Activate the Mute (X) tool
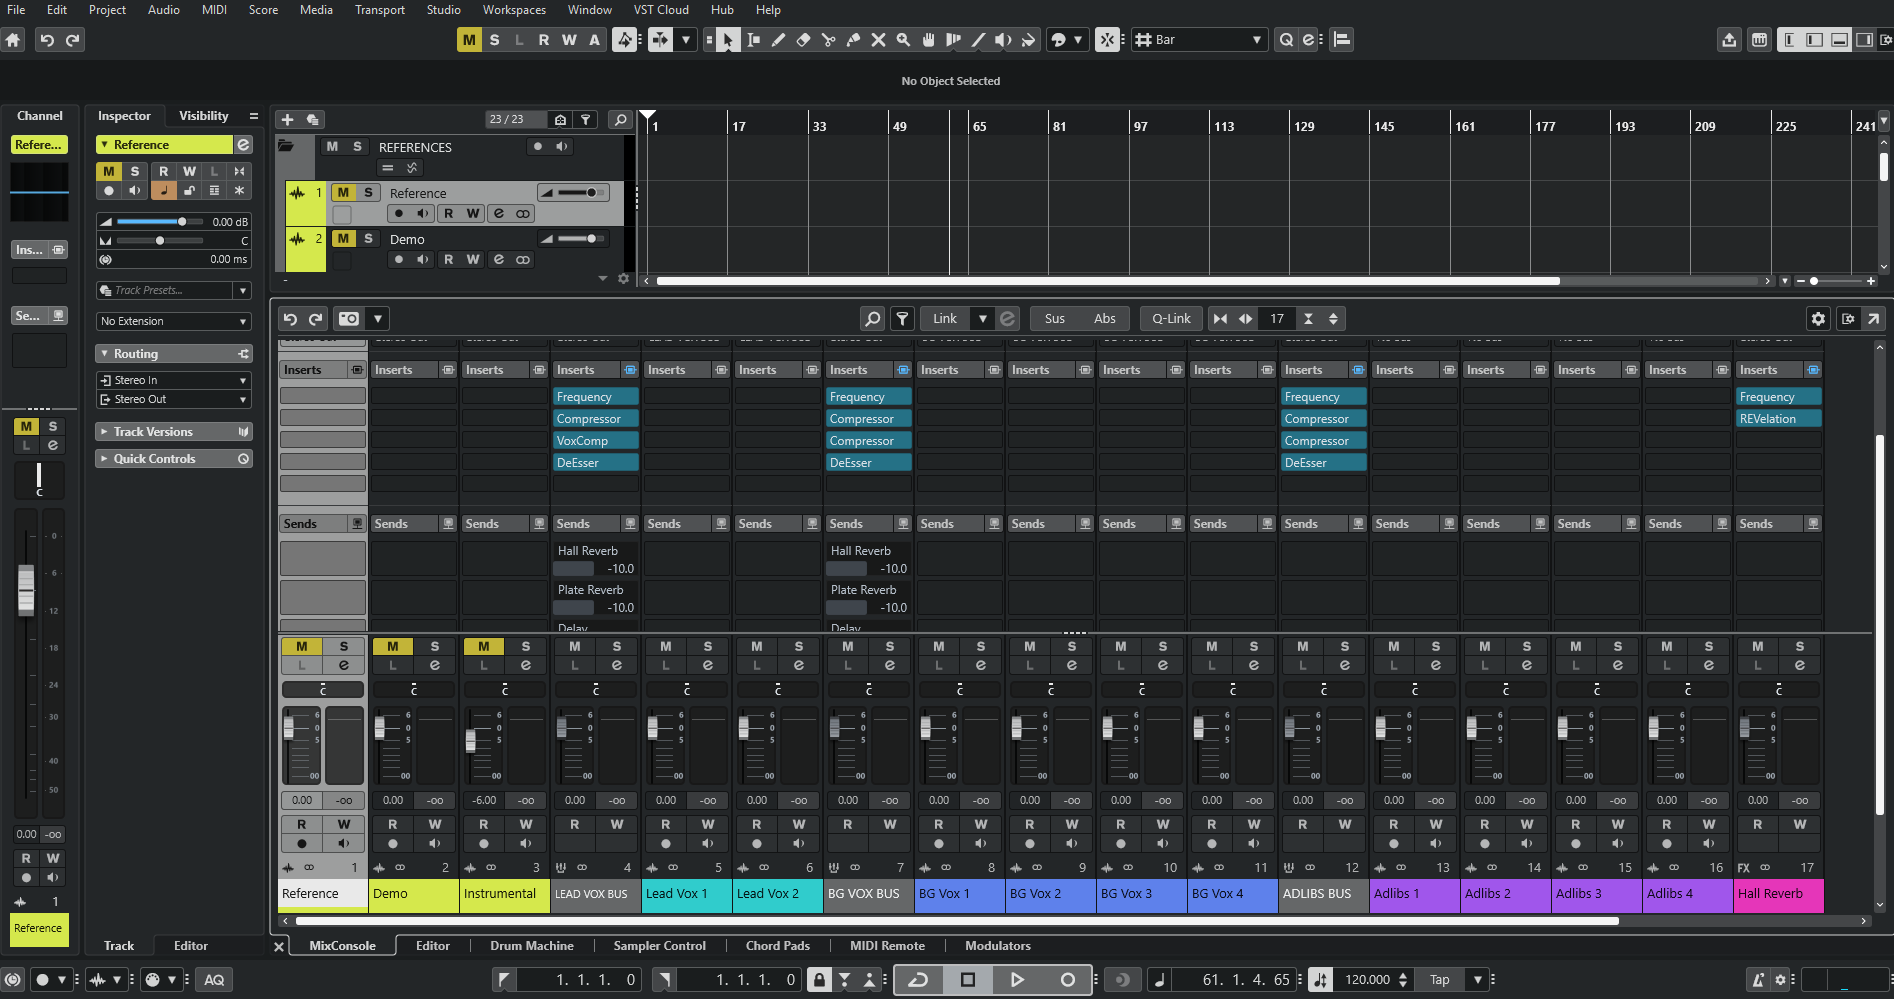Image resolution: width=1894 pixels, height=999 pixels. 878,40
